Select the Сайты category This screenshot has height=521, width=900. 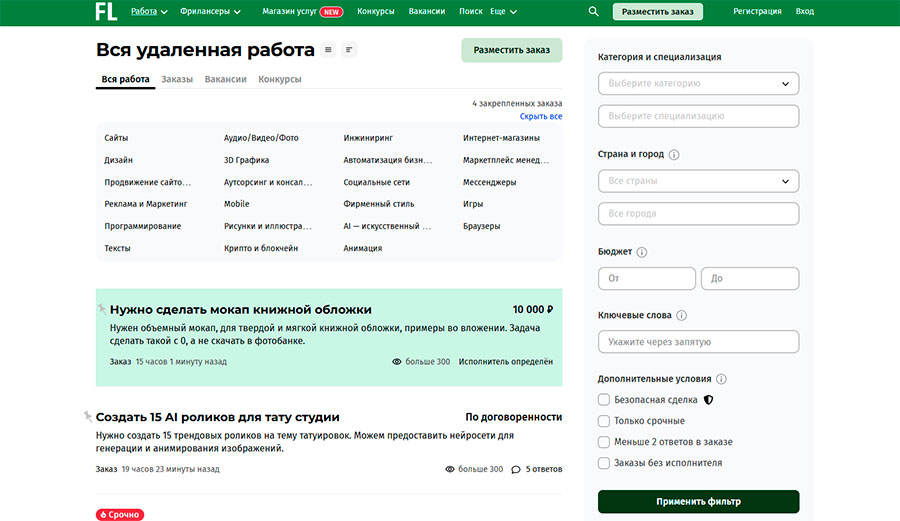tap(116, 138)
